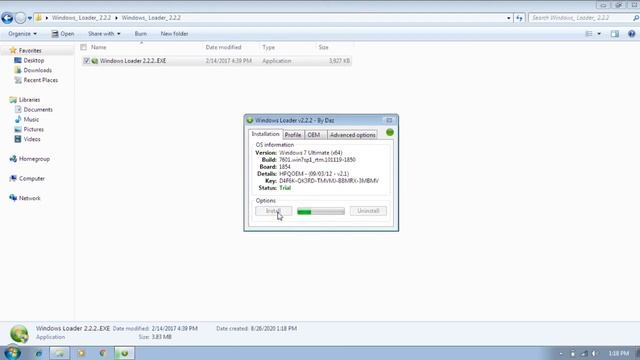Open Computer in the navigation pane

[x=32, y=178]
